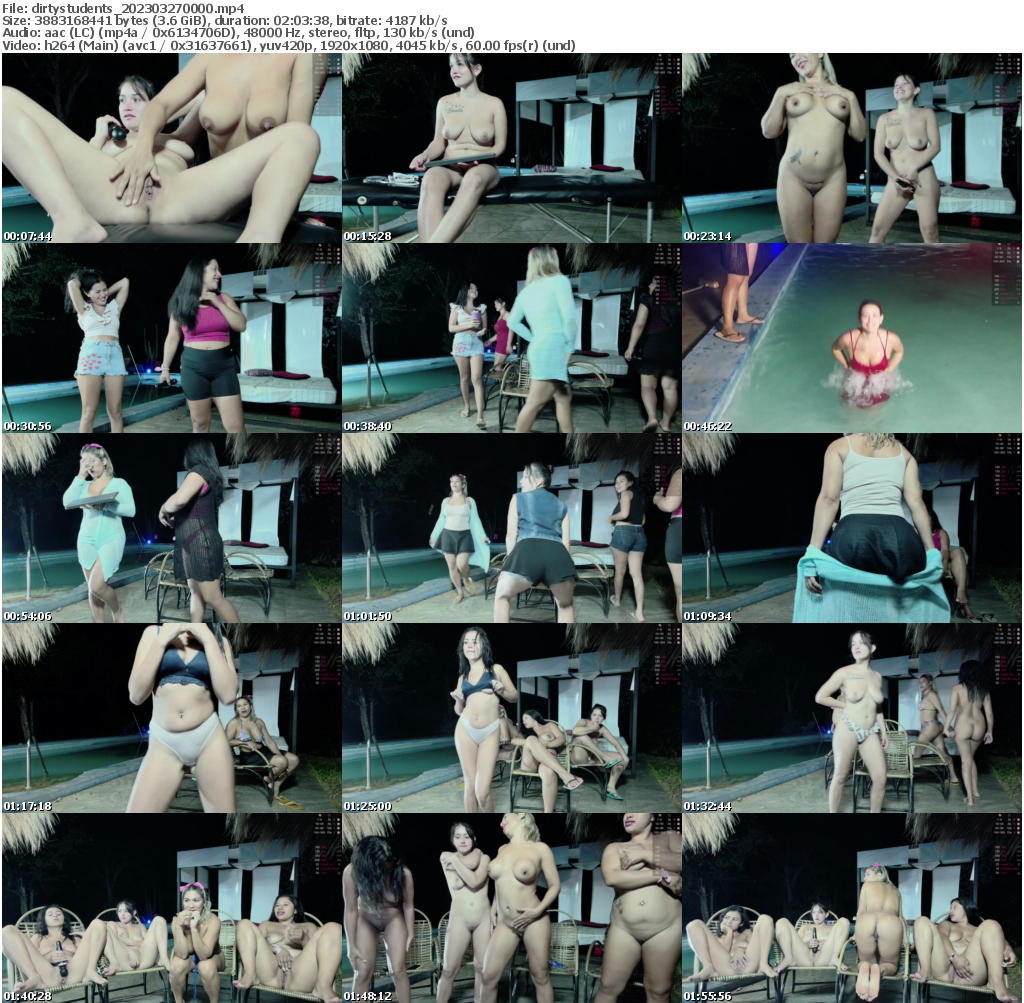1024x1003 pixels.
Task: Click the thumbnail marked 00:54:06
Action: pyautogui.click(x=171, y=528)
